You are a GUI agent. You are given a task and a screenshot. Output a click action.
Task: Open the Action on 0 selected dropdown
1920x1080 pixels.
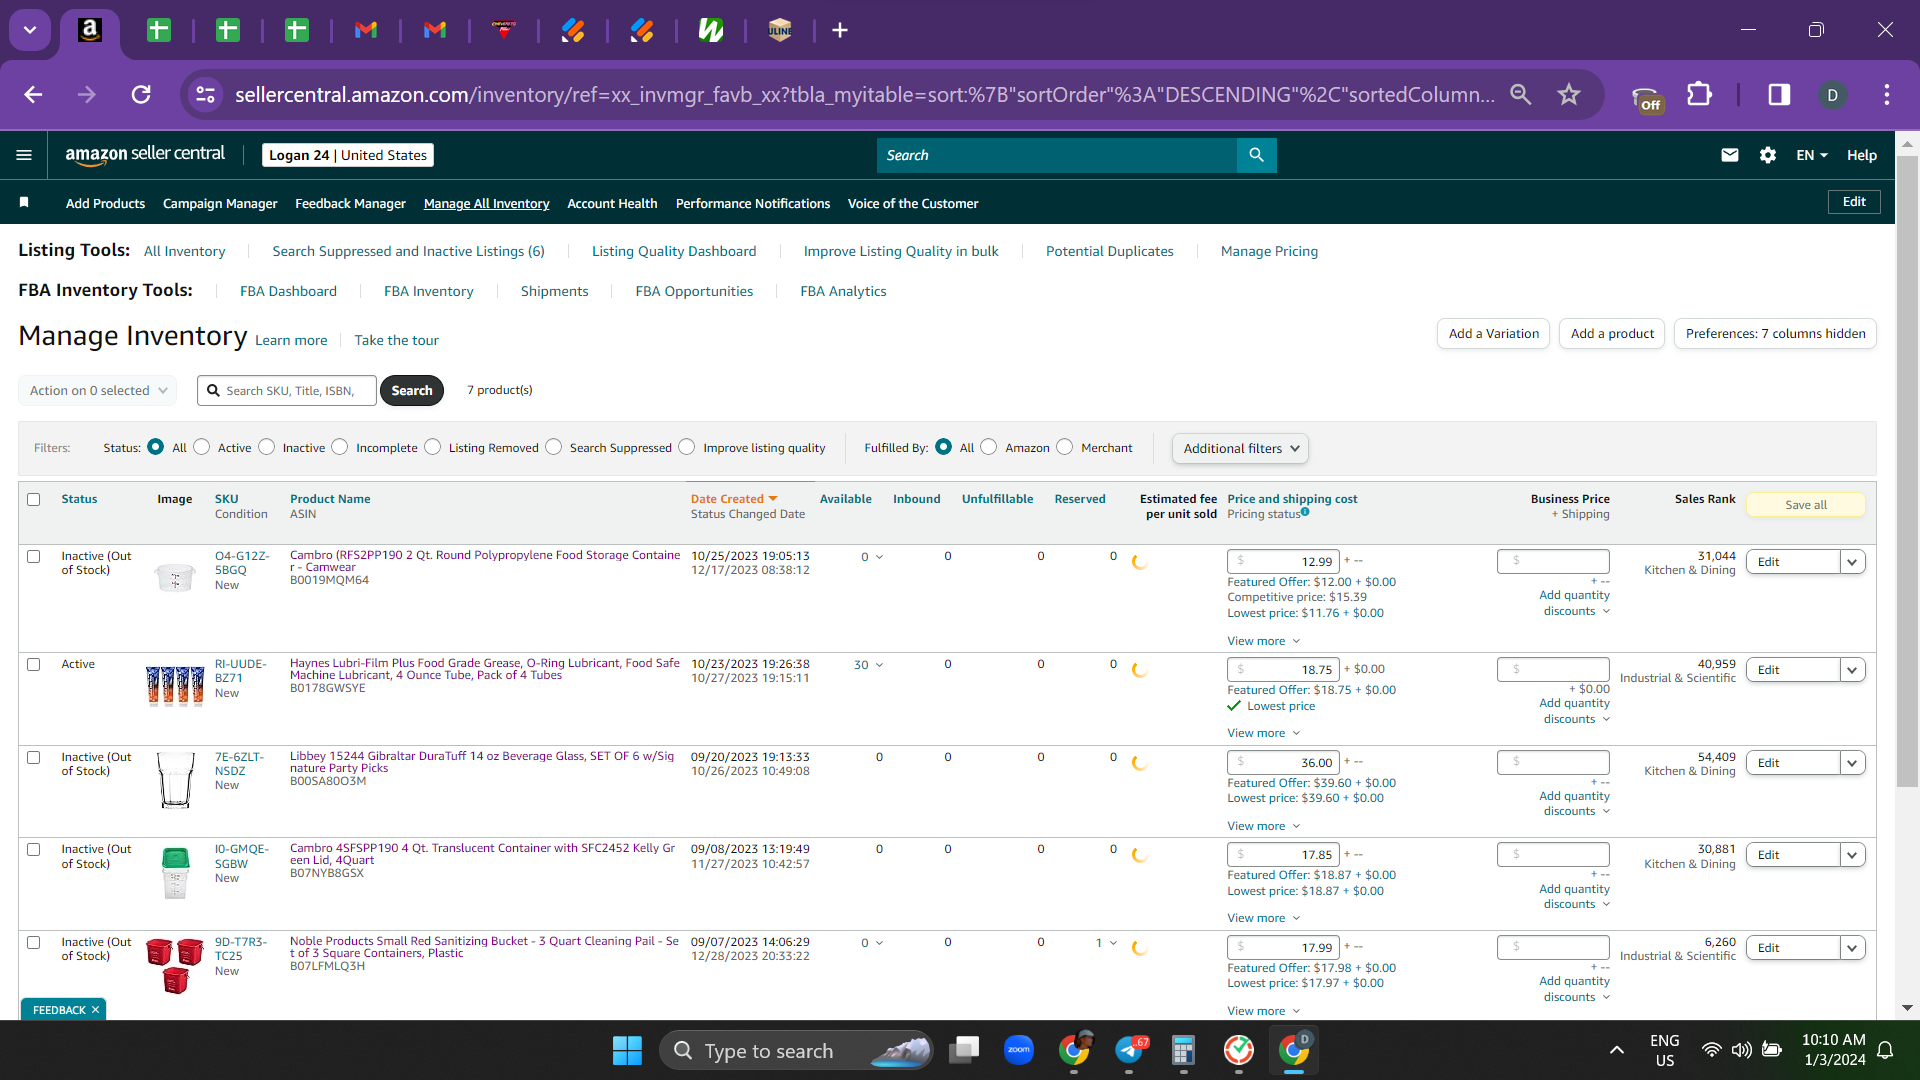tap(98, 390)
